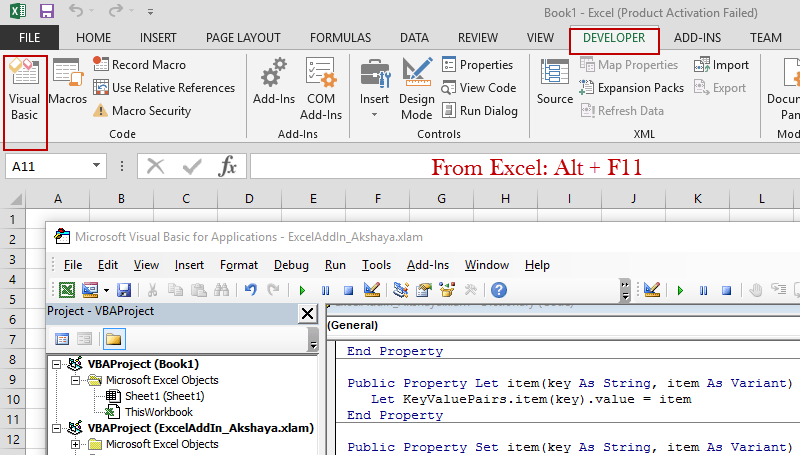The width and height of the screenshot is (800, 455).
Task: Collapse VBAProject (Book1) node
Action: 57,364
